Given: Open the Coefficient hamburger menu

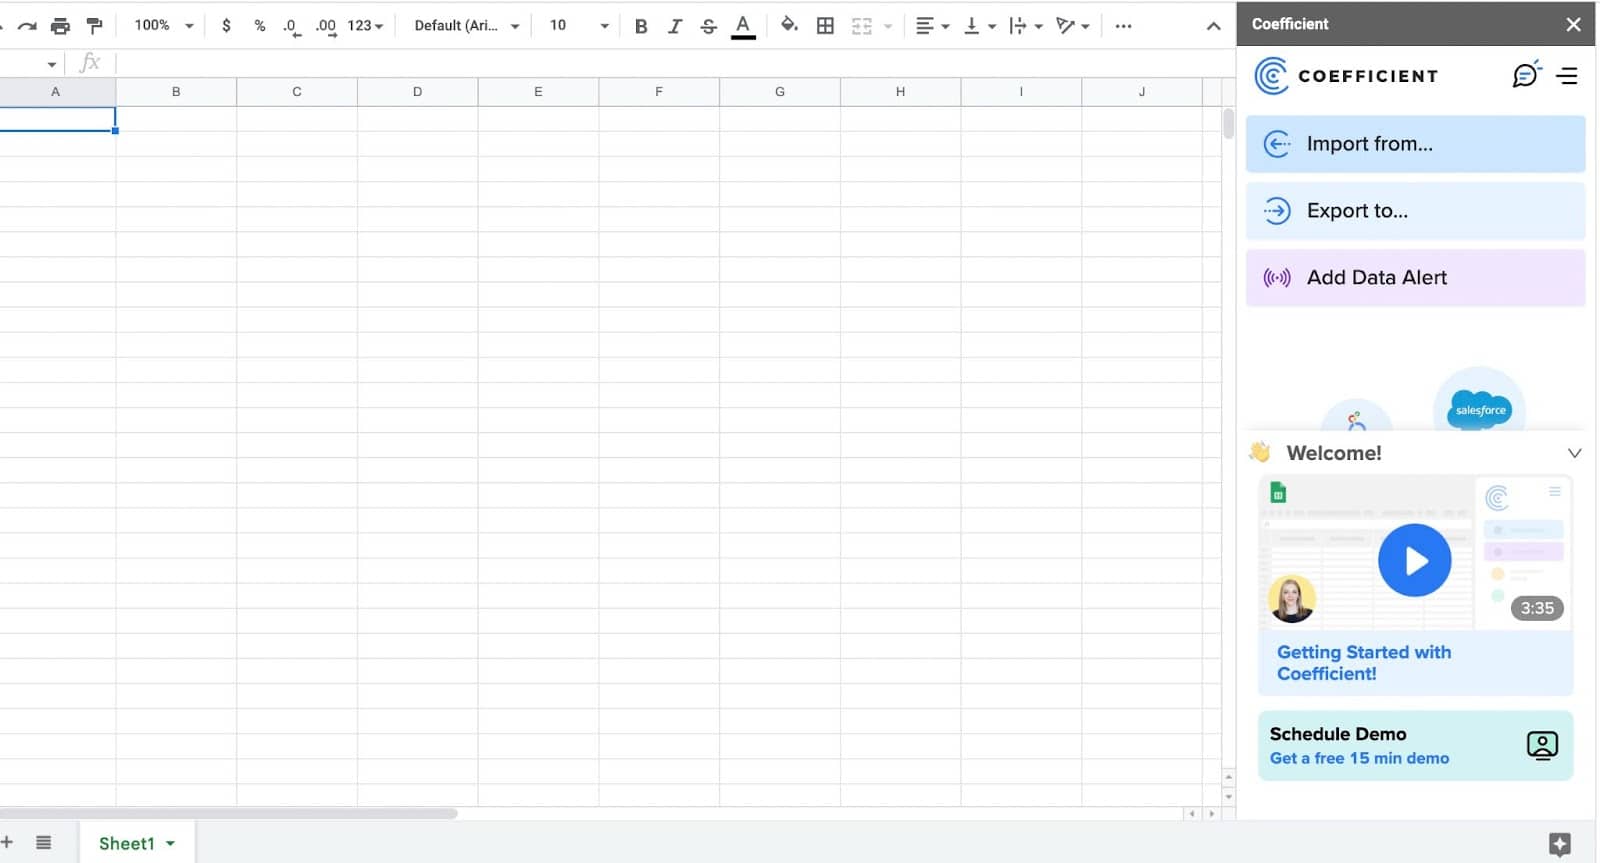Looking at the screenshot, I should click(x=1567, y=76).
